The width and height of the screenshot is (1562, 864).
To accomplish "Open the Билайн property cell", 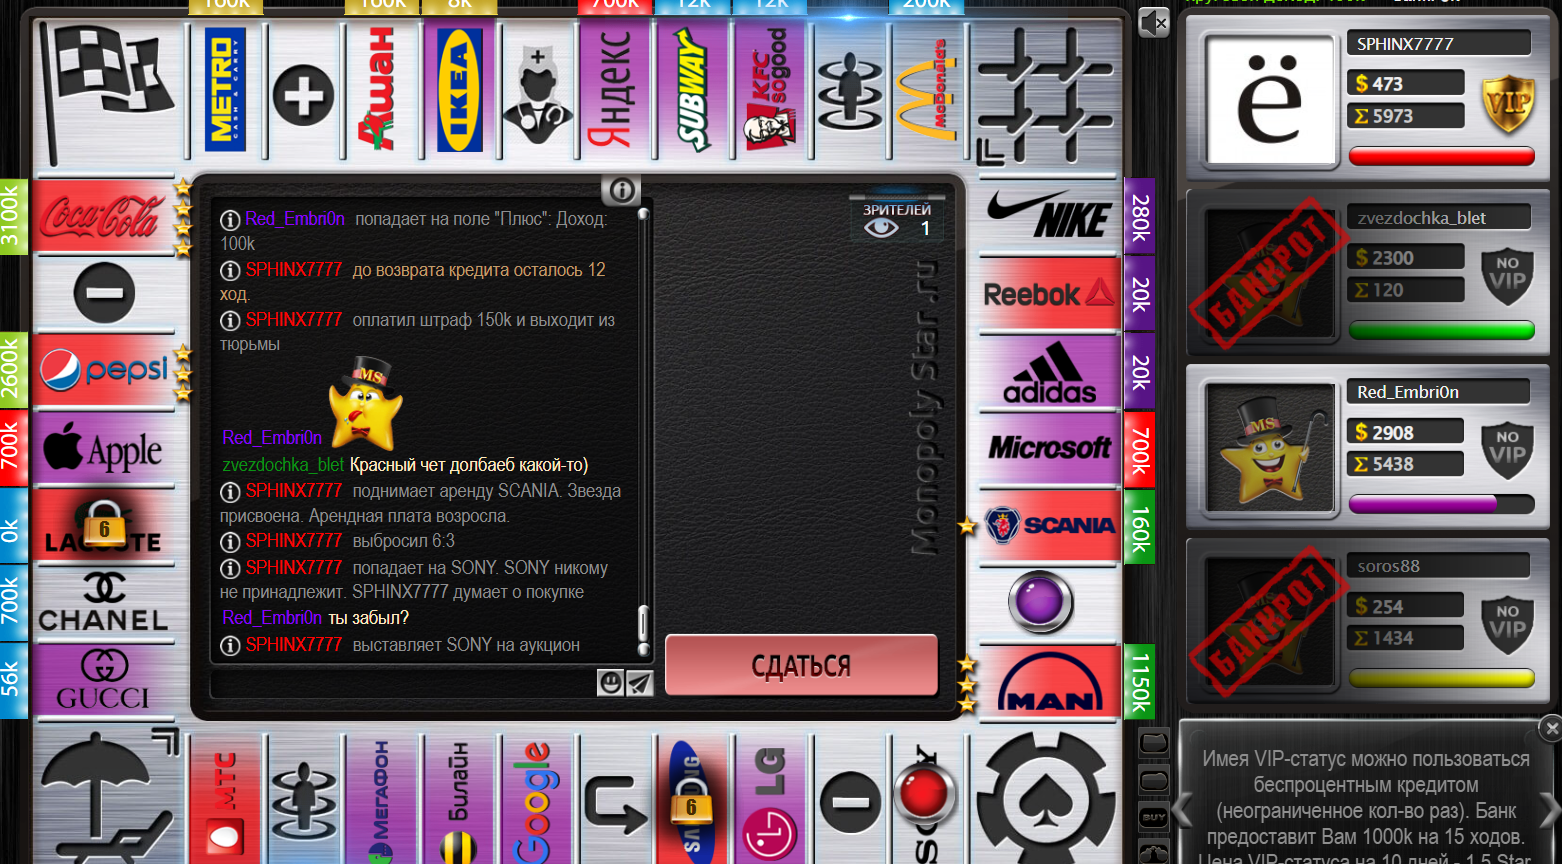I will [x=459, y=798].
